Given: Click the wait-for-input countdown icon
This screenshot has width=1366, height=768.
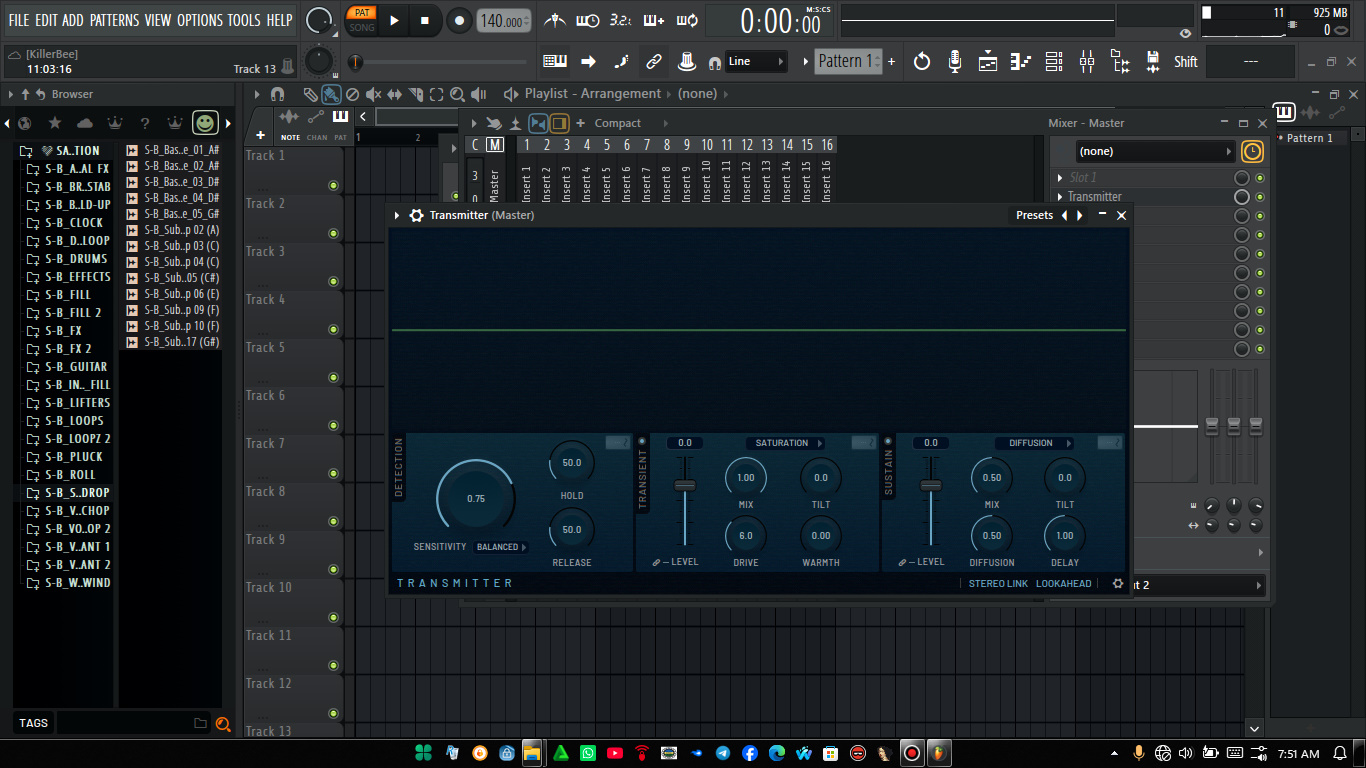Looking at the screenshot, I should pyautogui.click(x=588, y=21).
